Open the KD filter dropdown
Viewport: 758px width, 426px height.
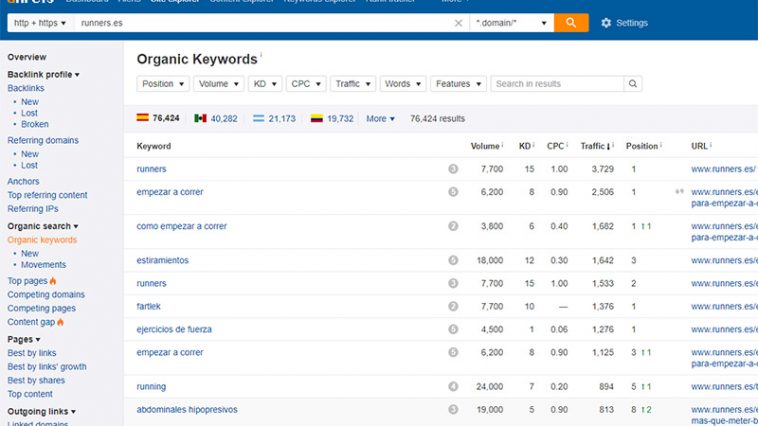pyautogui.click(x=265, y=84)
